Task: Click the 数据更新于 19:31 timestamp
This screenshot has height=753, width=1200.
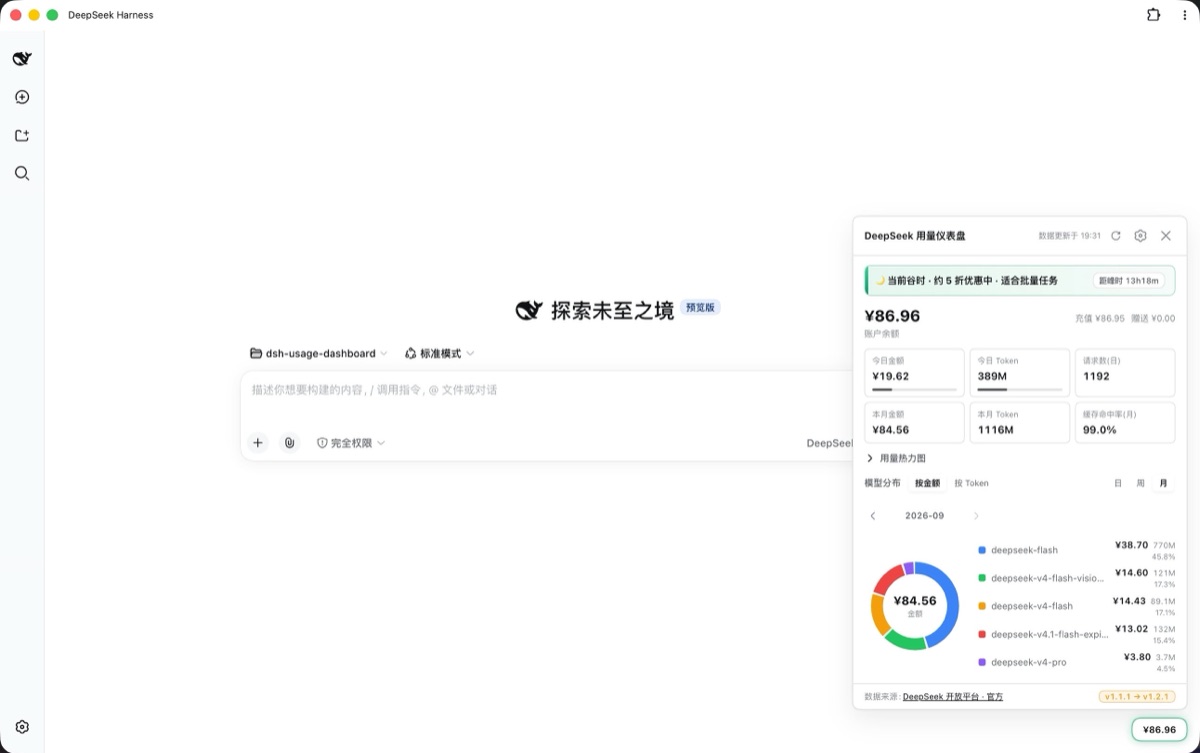Action: pos(1069,236)
